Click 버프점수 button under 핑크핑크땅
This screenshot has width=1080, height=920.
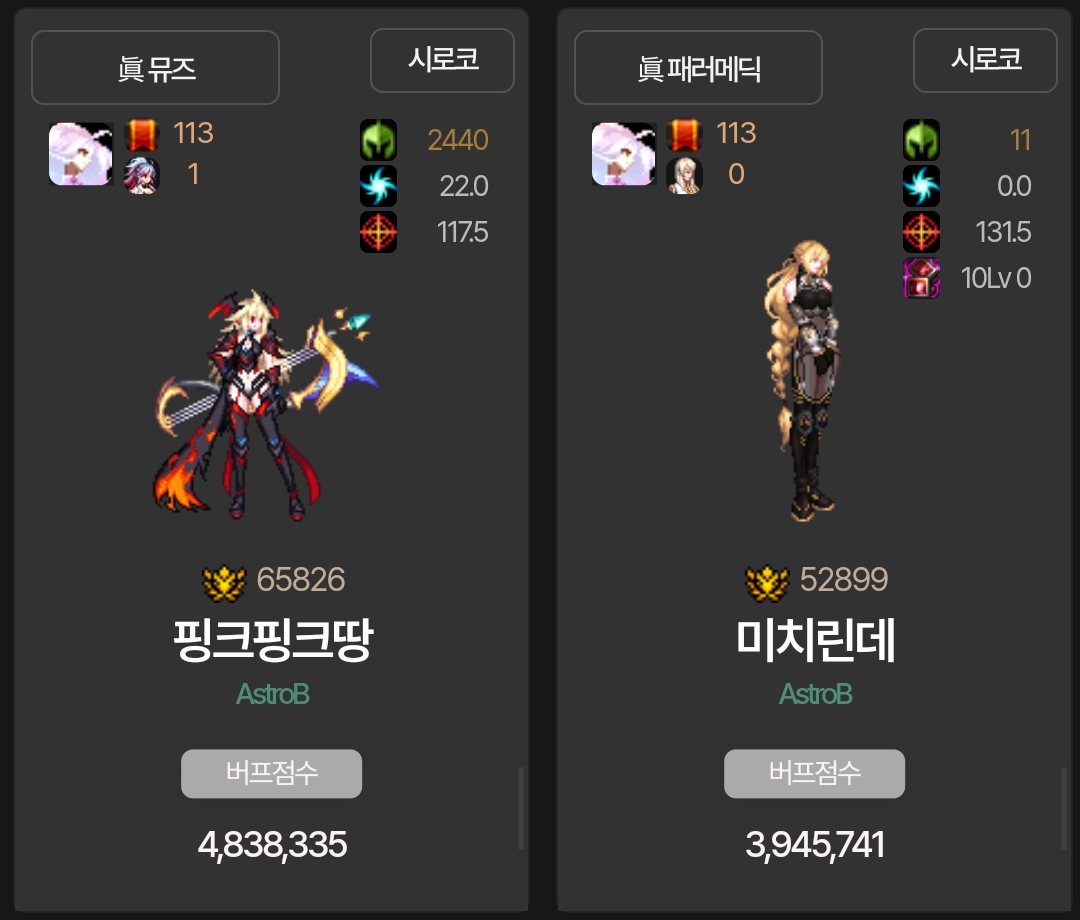click(x=271, y=773)
